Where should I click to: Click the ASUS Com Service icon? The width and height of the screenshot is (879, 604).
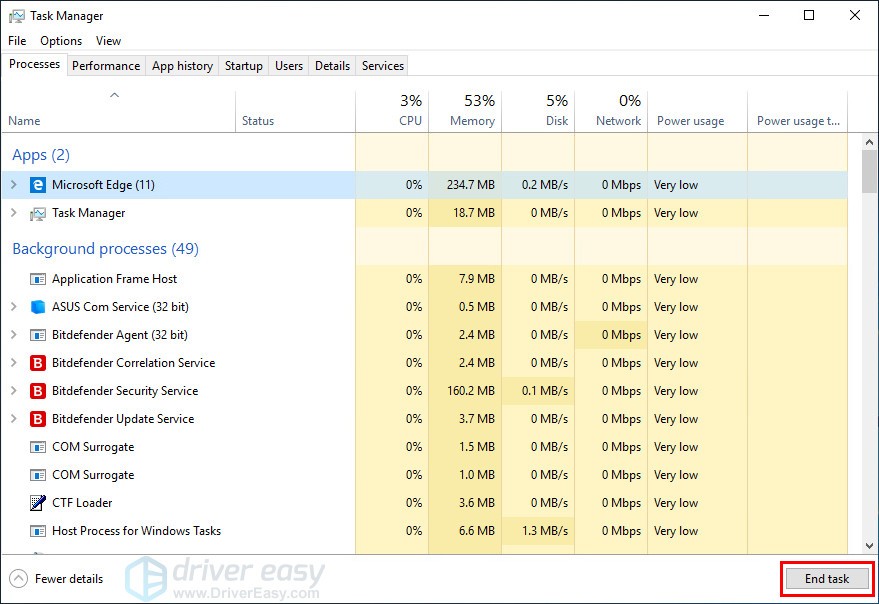[38, 307]
